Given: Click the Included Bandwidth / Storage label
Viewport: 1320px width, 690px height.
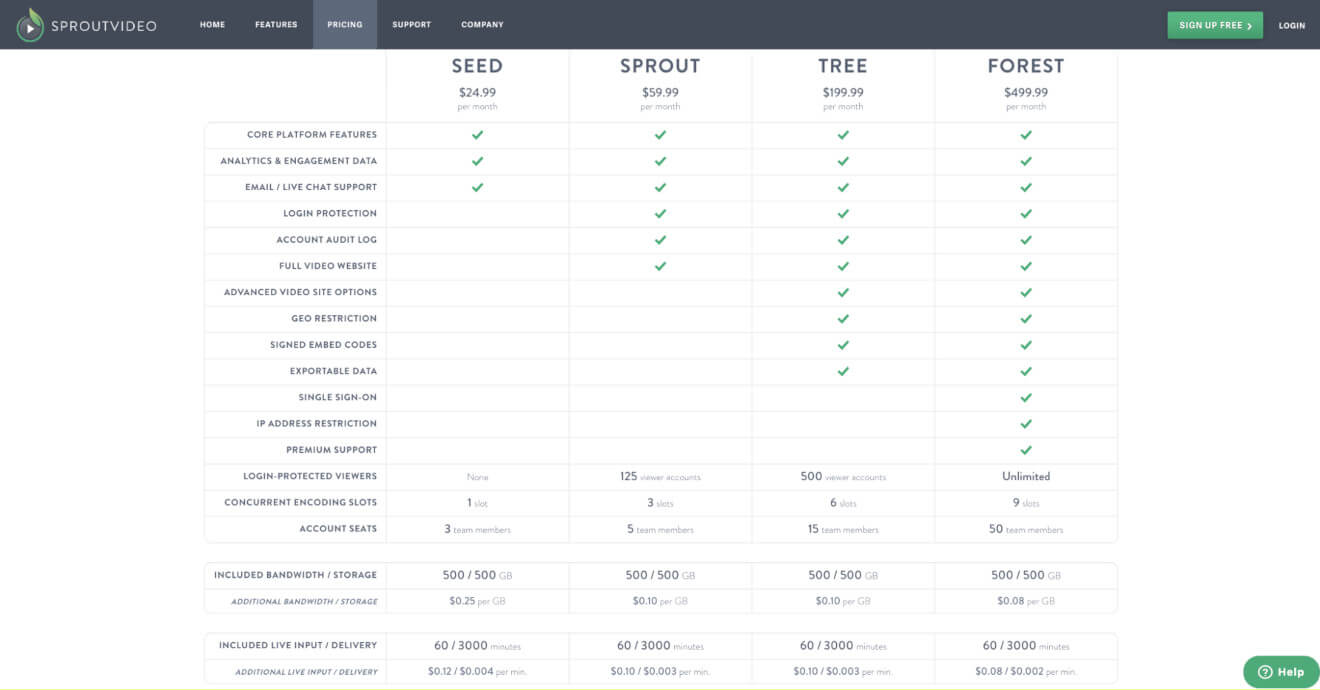Looking at the screenshot, I should coord(295,575).
